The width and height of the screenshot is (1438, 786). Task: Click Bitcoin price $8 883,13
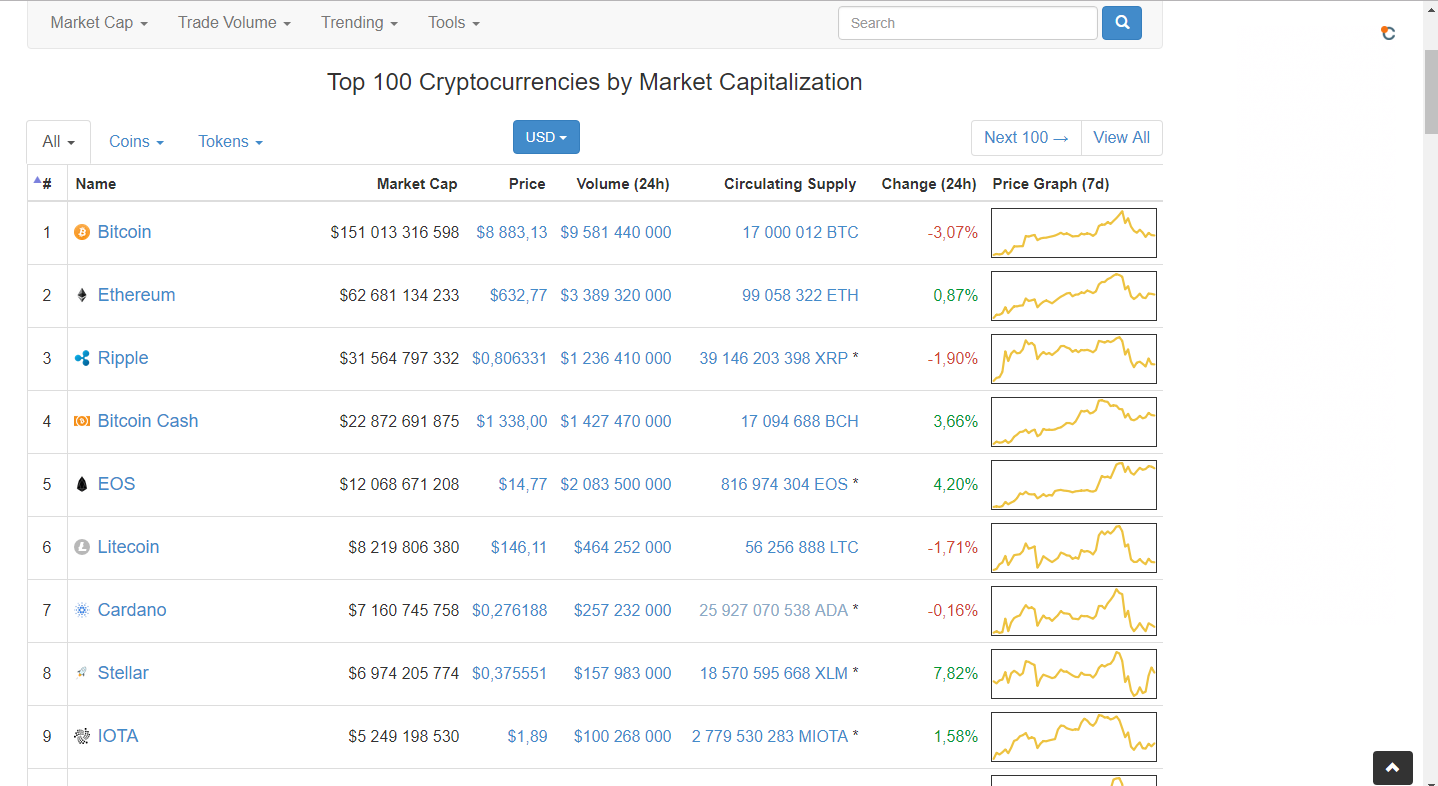512,232
